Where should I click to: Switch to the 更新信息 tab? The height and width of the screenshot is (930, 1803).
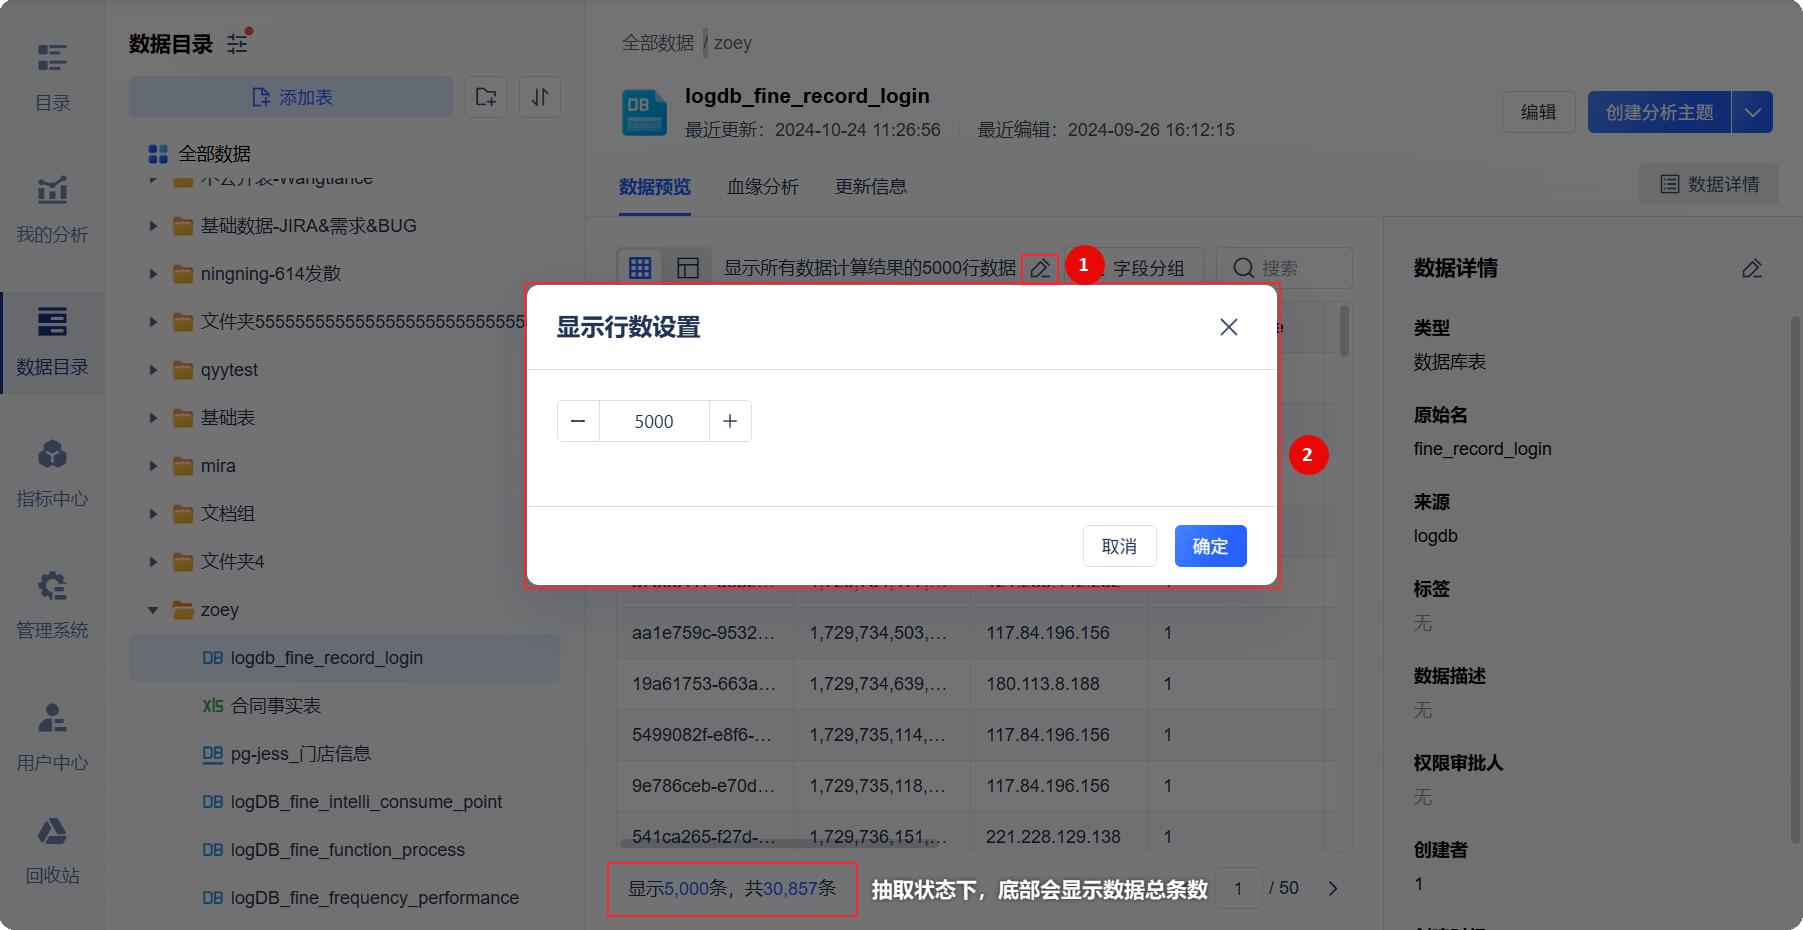tap(871, 187)
